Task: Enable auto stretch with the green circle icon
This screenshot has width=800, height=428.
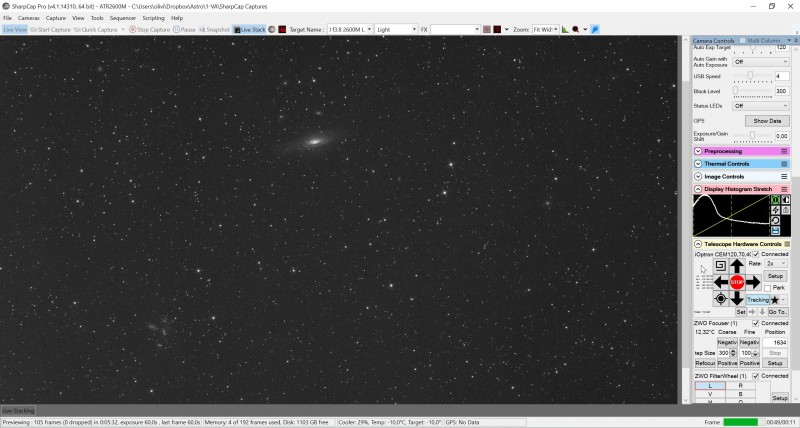Action: tap(776, 200)
